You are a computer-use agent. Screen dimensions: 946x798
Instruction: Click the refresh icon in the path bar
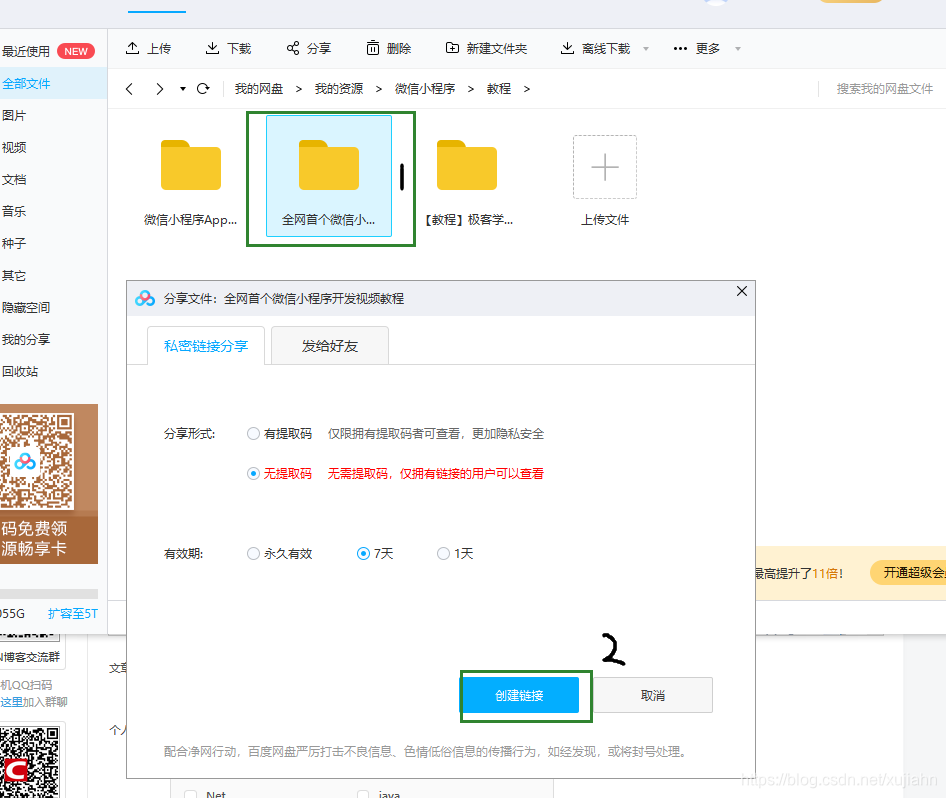click(203, 89)
